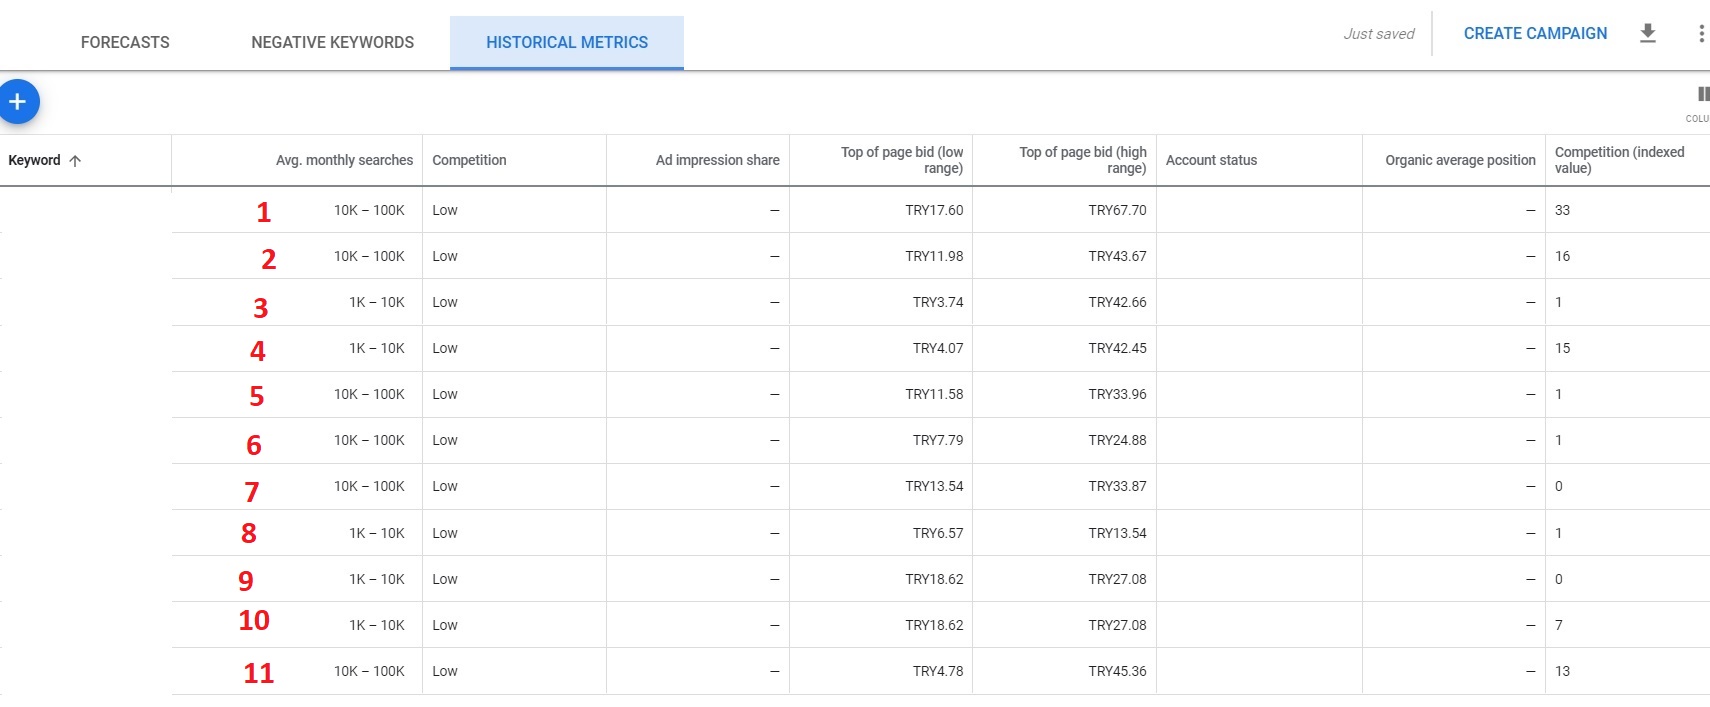Click indexed competition value 16

[x=1562, y=256]
